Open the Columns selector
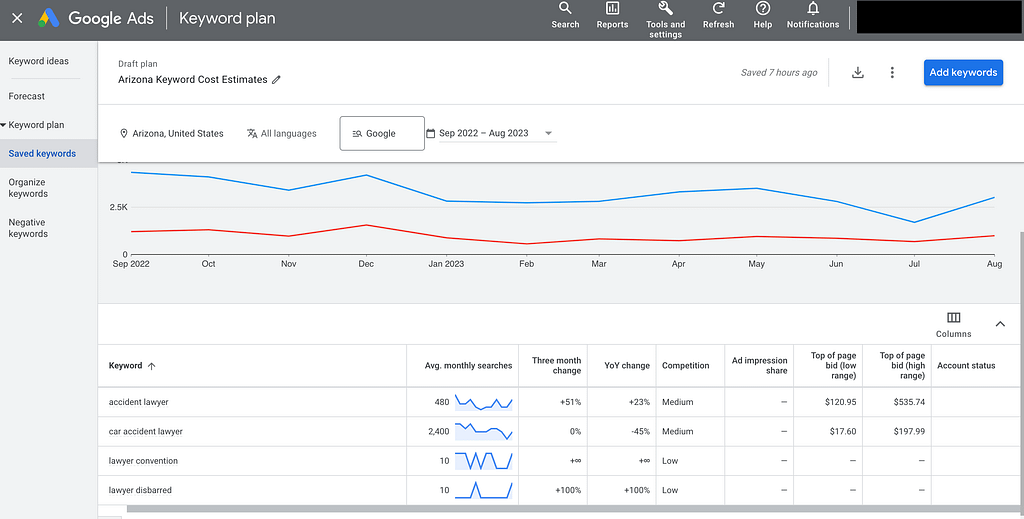Image resolution: width=1024 pixels, height=519 pixels. tap(953, 324)
